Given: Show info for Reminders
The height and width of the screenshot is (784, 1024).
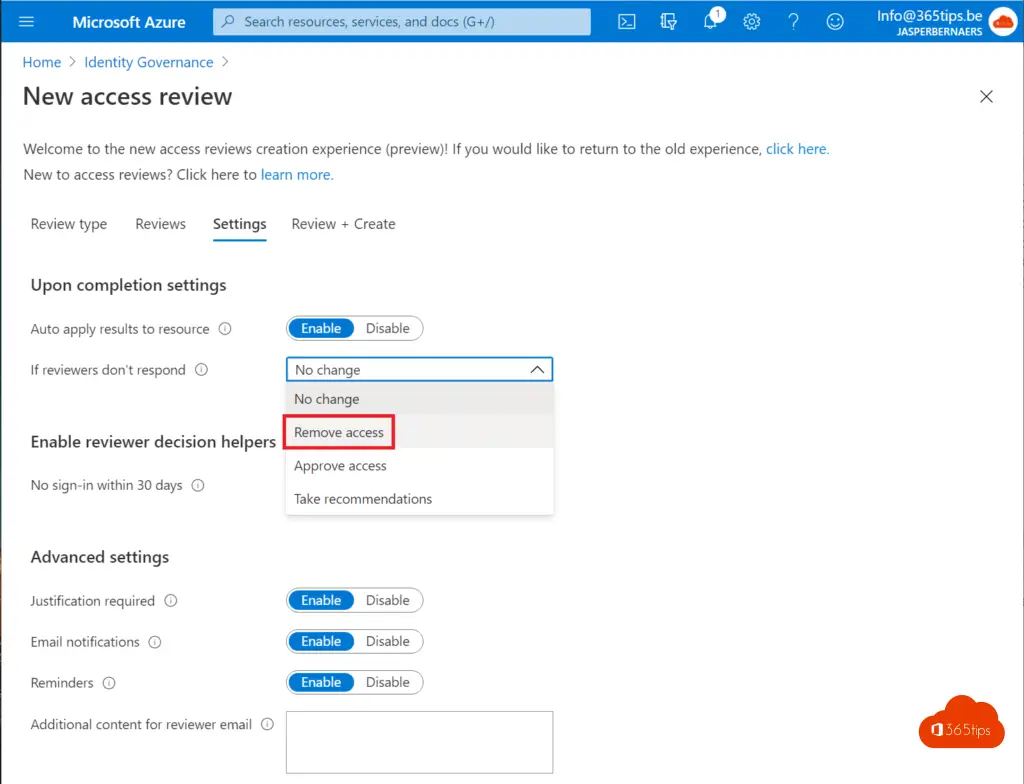Looking at the screenshot, I should [x=109, y=683].
